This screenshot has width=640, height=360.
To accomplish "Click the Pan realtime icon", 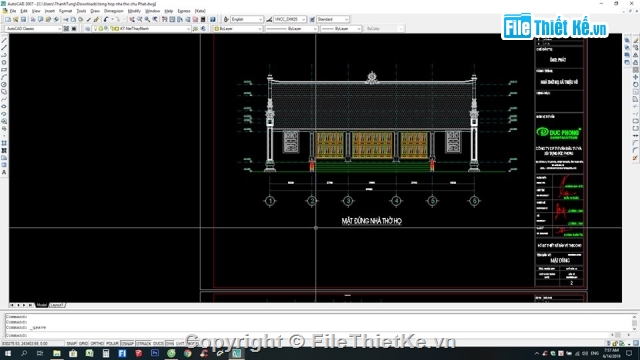I will click(x=132, y=19).
